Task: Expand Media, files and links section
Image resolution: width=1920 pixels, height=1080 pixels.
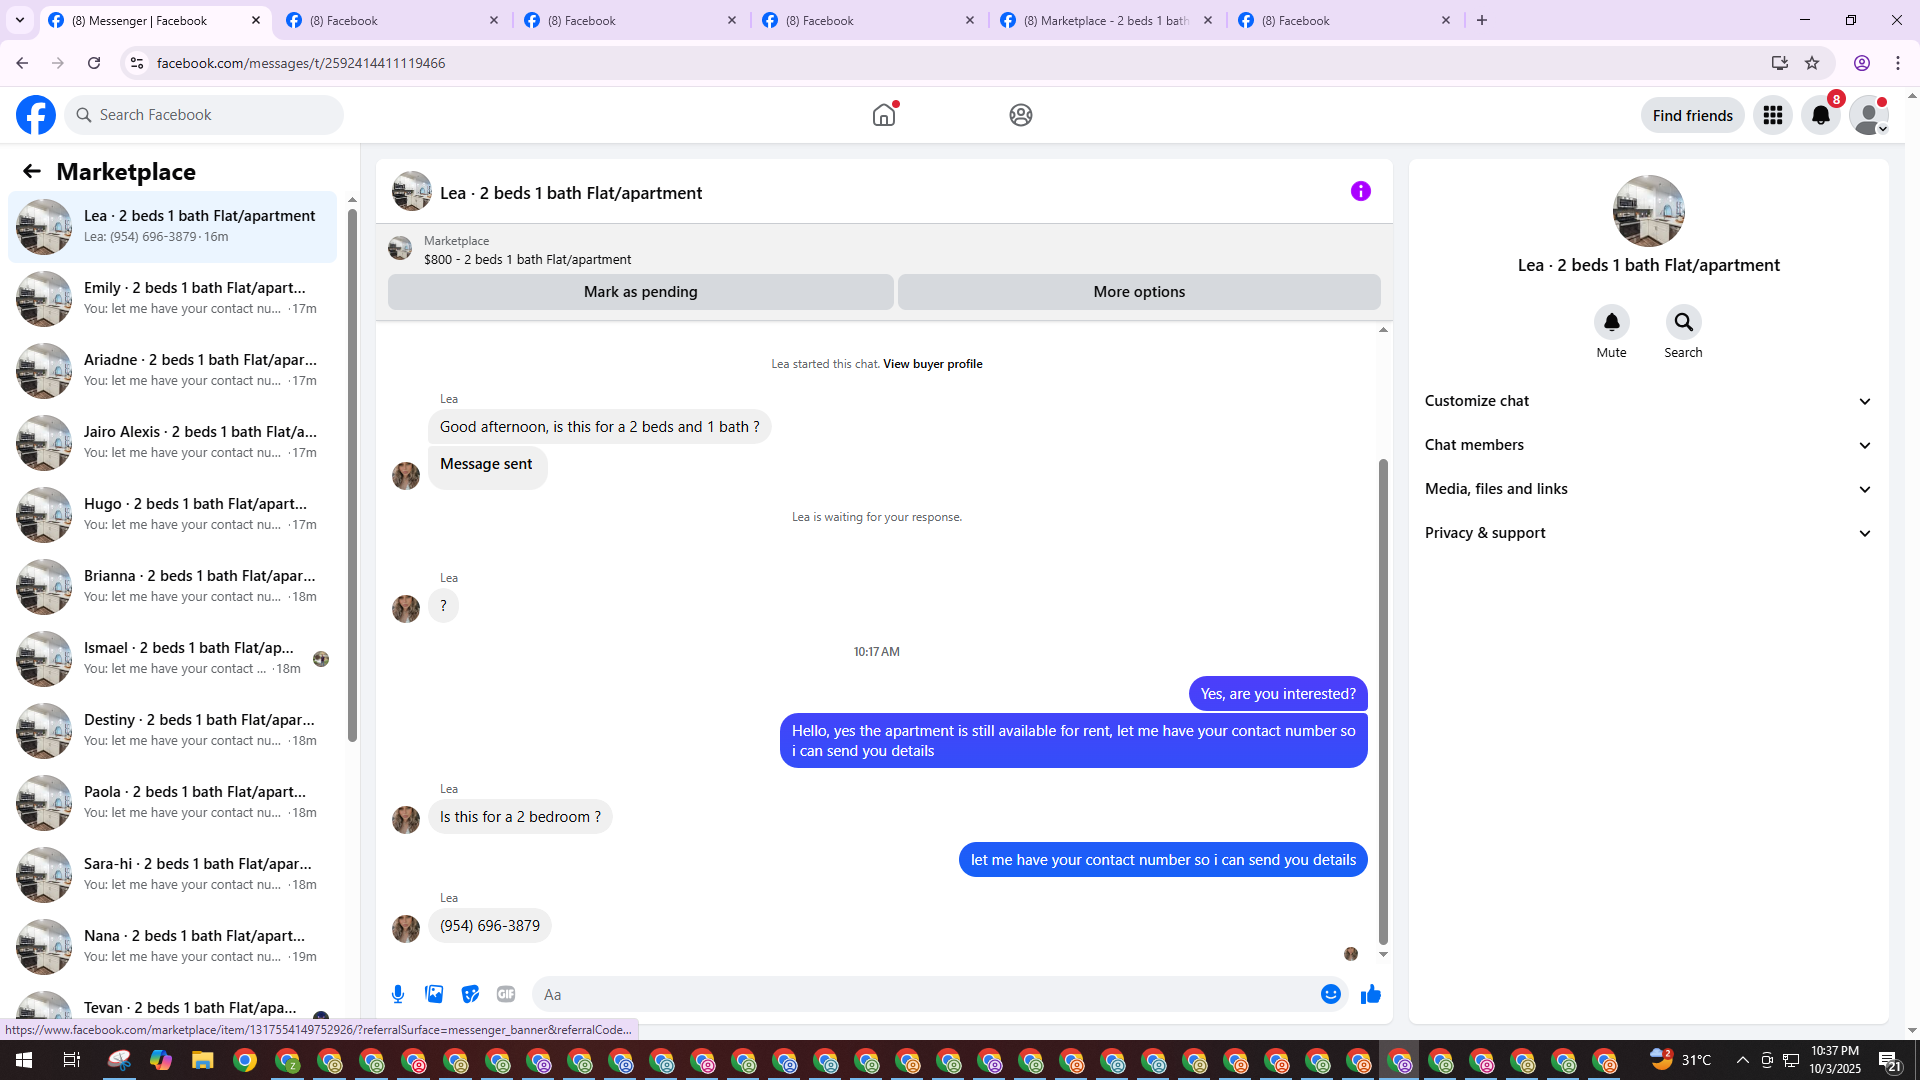Action: (1648, 489)
